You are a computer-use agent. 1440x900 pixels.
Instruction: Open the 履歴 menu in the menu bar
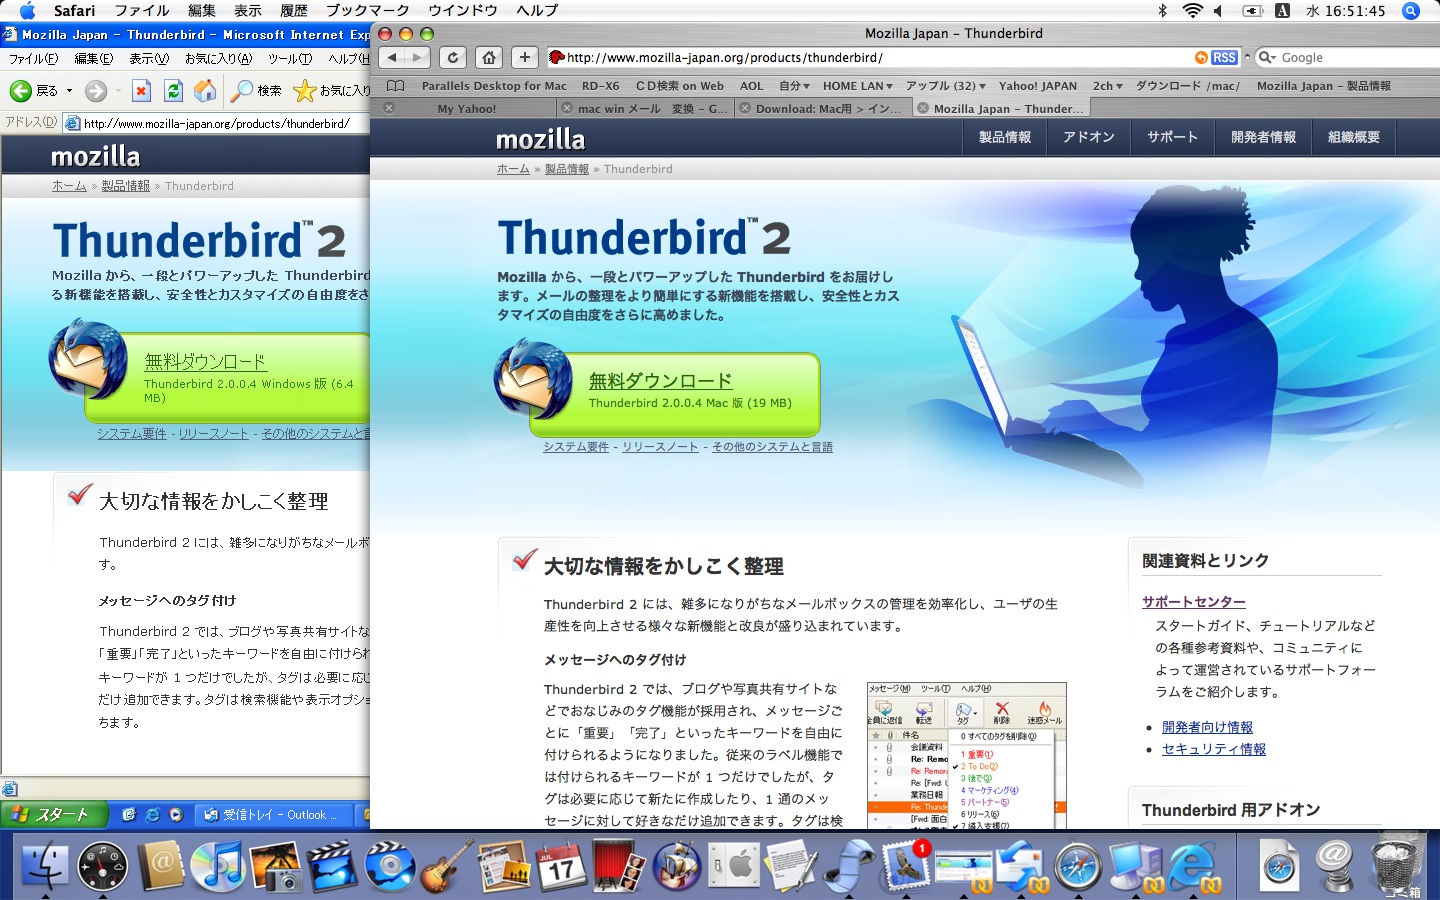[x=294, y=11]
